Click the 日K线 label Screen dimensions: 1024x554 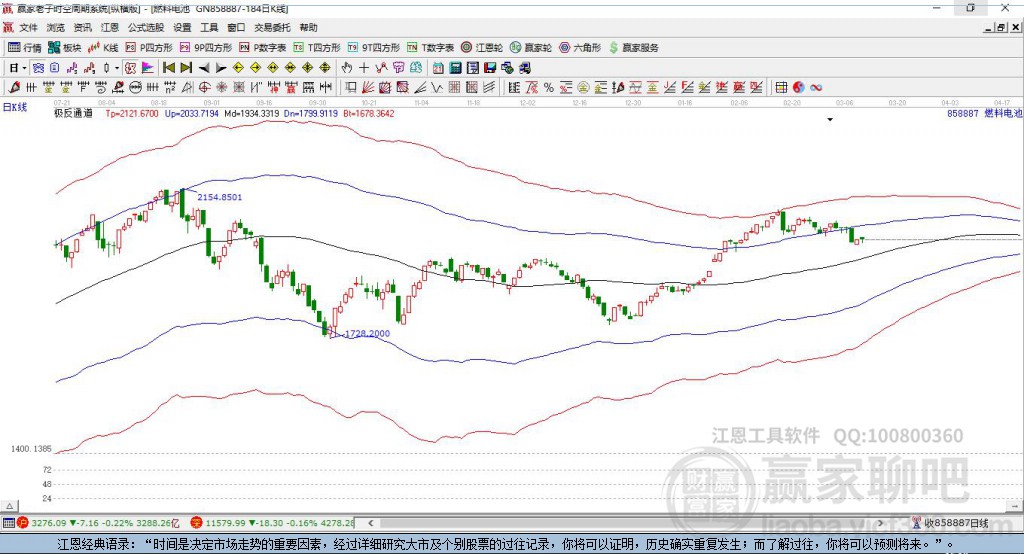(x=15, y=107)
